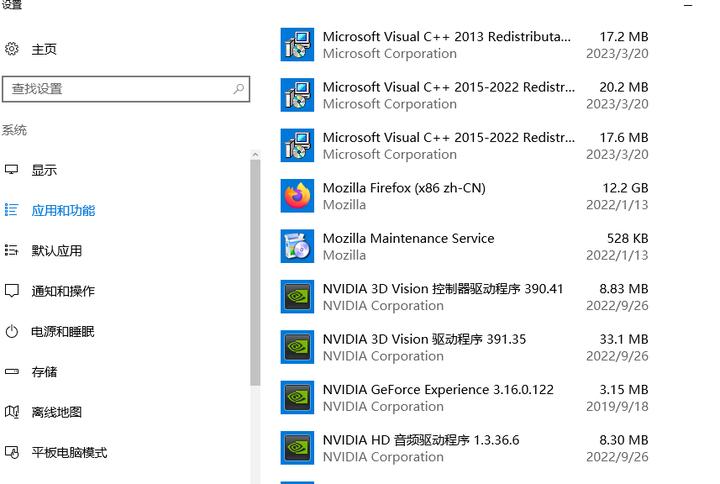This screenshot has width=720, height=484.
Task: Open 平板电脑模式 settings
Action: [x=69, y=452]
